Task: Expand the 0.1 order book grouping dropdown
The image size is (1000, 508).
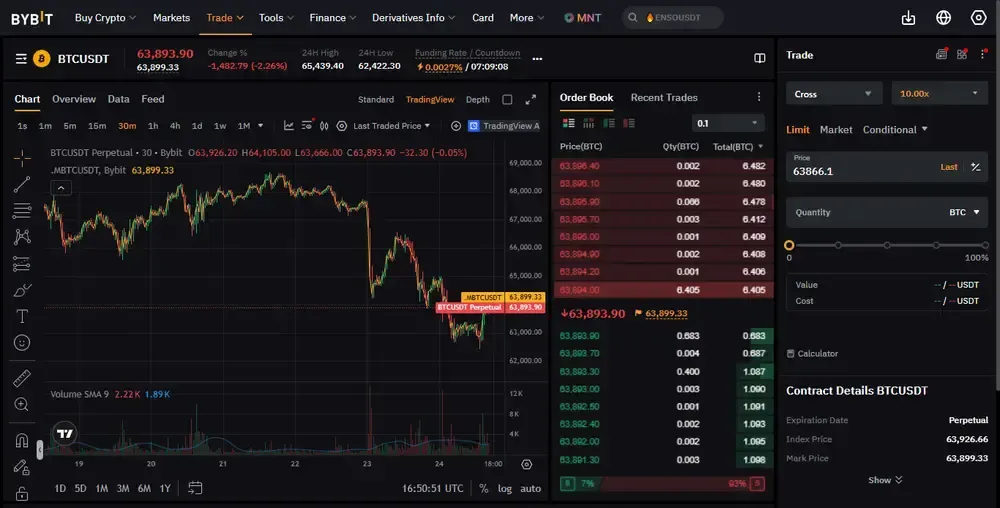Action: [728, 123]
